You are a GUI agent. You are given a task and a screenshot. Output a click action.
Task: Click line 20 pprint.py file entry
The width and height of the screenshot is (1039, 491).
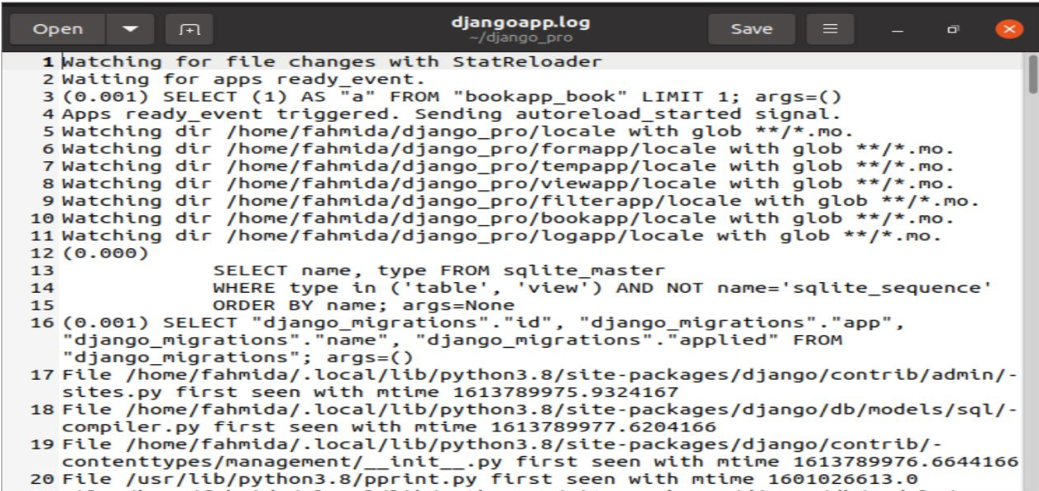click(490, 478)
